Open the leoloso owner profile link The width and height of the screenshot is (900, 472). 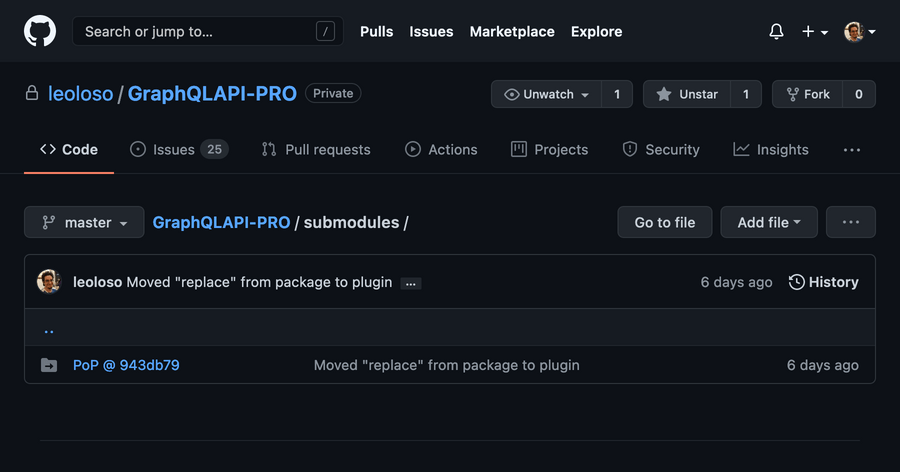coord(80,94)
